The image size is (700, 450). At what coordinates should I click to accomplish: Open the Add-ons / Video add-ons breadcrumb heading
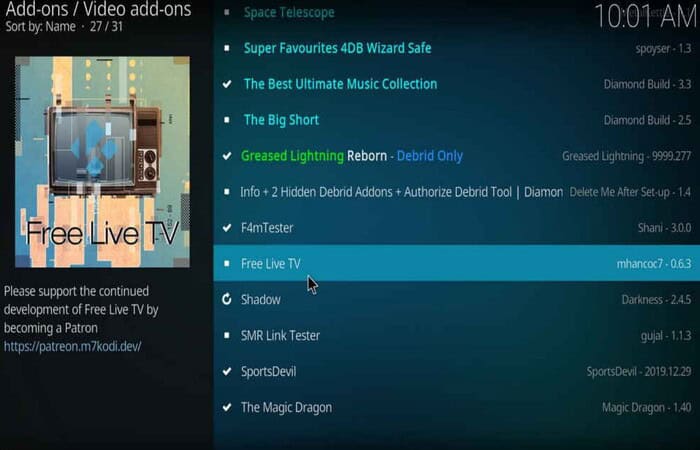98,9
